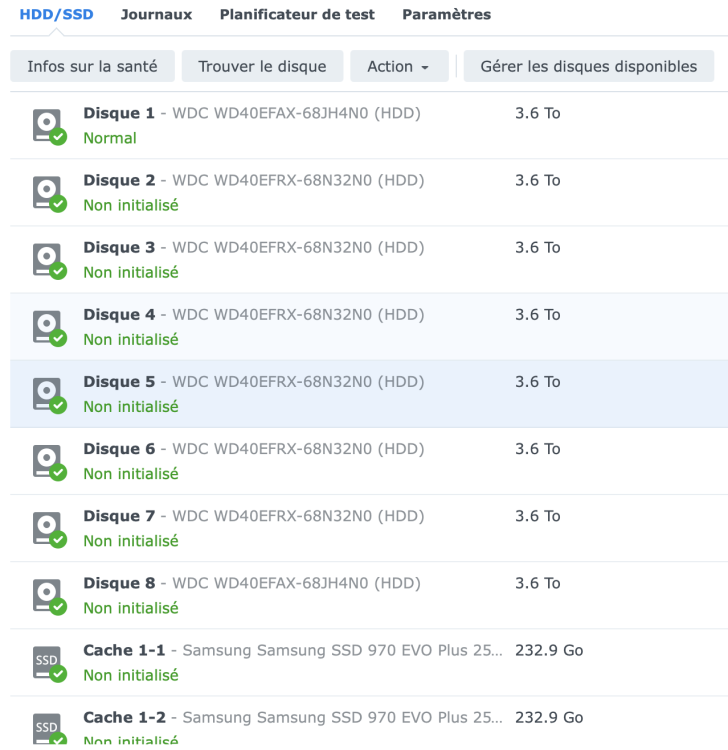Image resolution: width=728 pixels, height=750 pixels.
Task: Switch to the Journaux tab
Action: pos(156,15)
